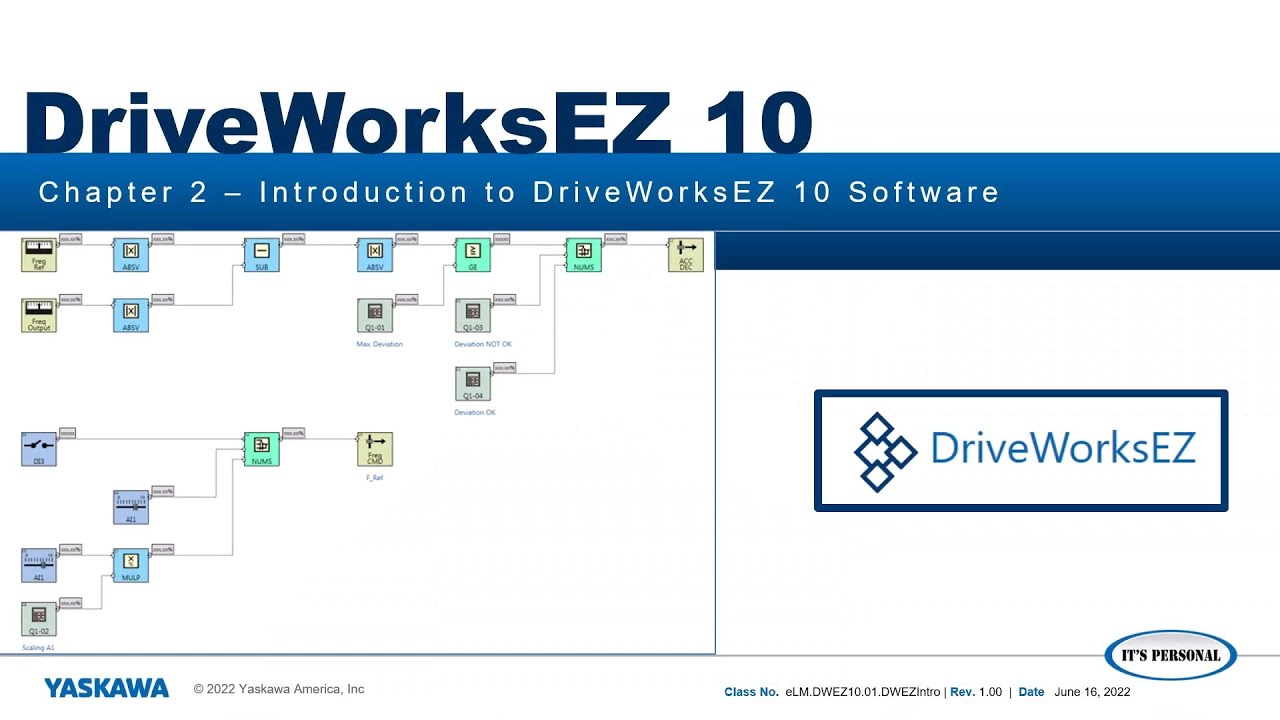Image resolution: width=1280 pixels, height=720 pixels.
Task: Select the DI3 digital input switch block
Action: (x=39, y=450)
